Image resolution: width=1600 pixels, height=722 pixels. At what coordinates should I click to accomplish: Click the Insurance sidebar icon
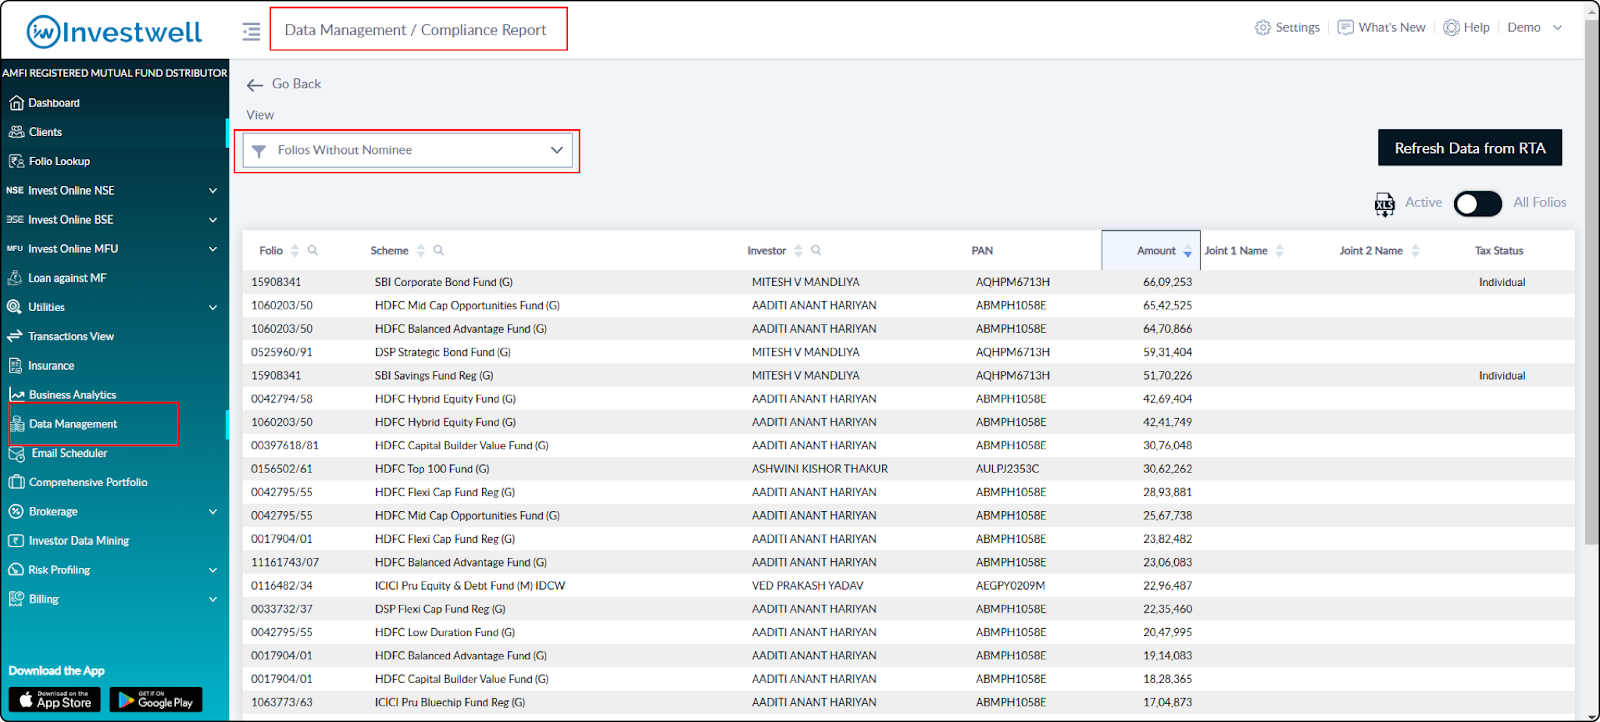(x=15, y=366)
